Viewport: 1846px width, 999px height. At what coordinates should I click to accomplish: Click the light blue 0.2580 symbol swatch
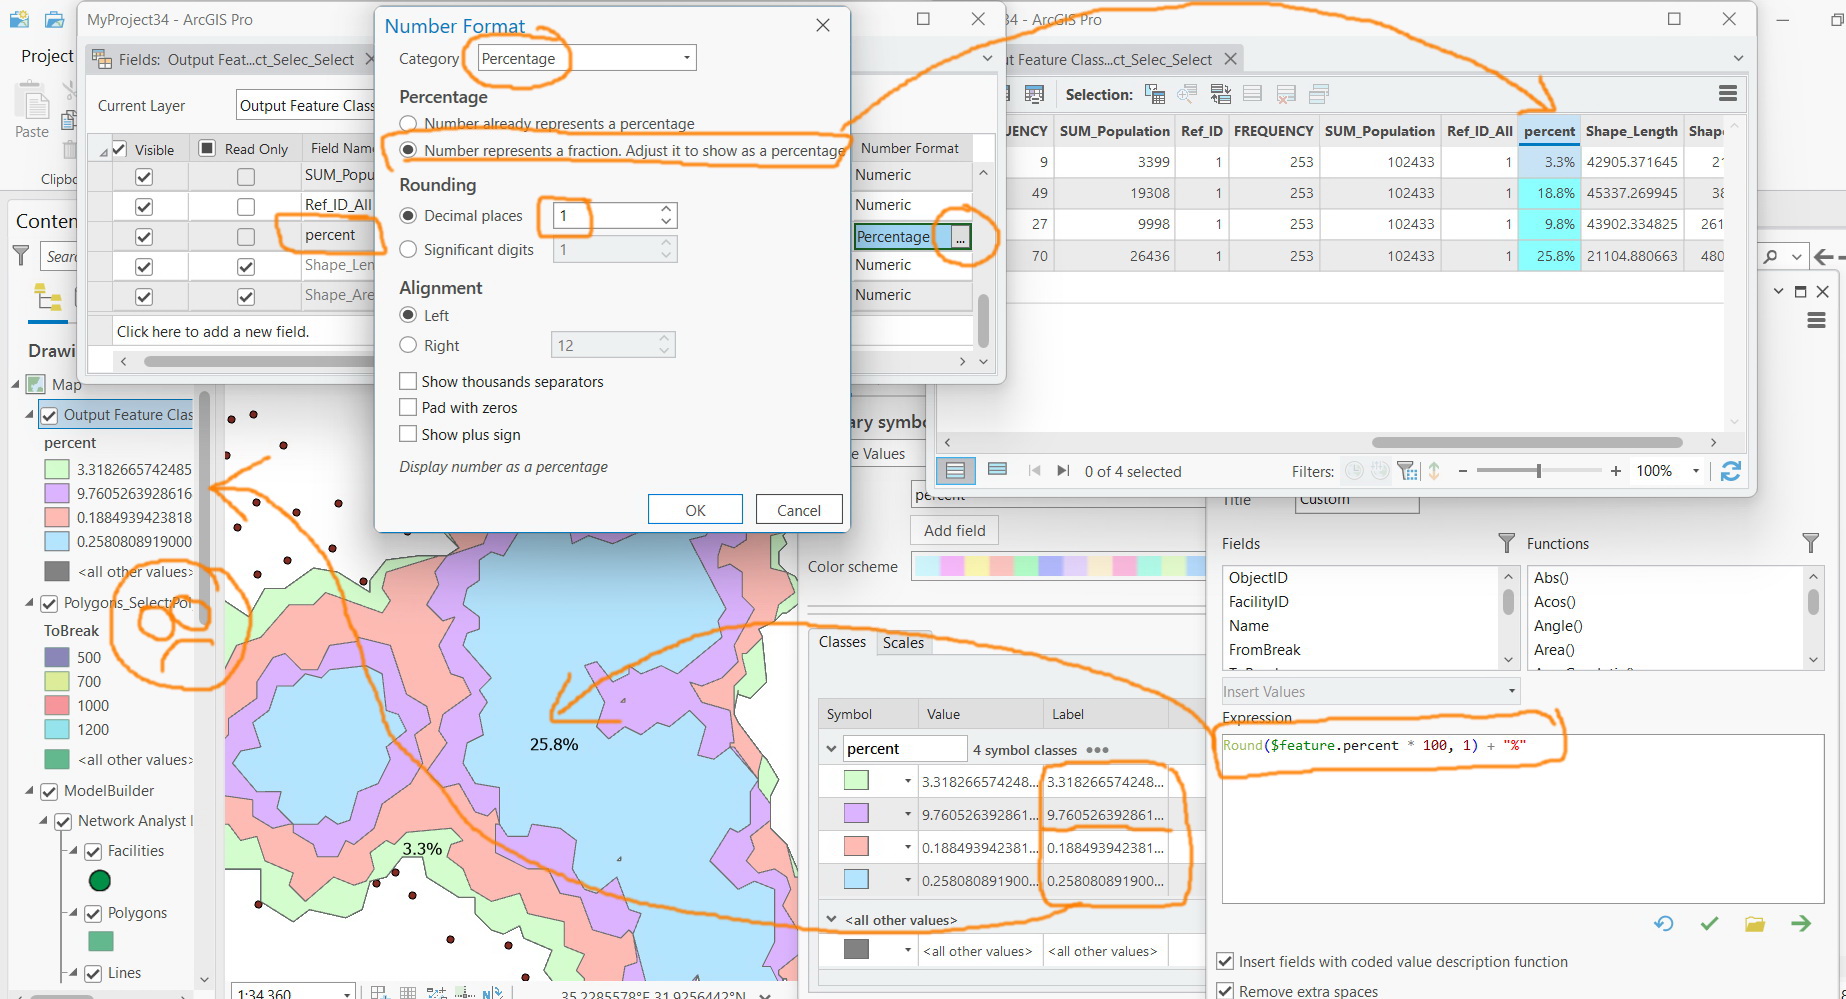tap(856, 879)
